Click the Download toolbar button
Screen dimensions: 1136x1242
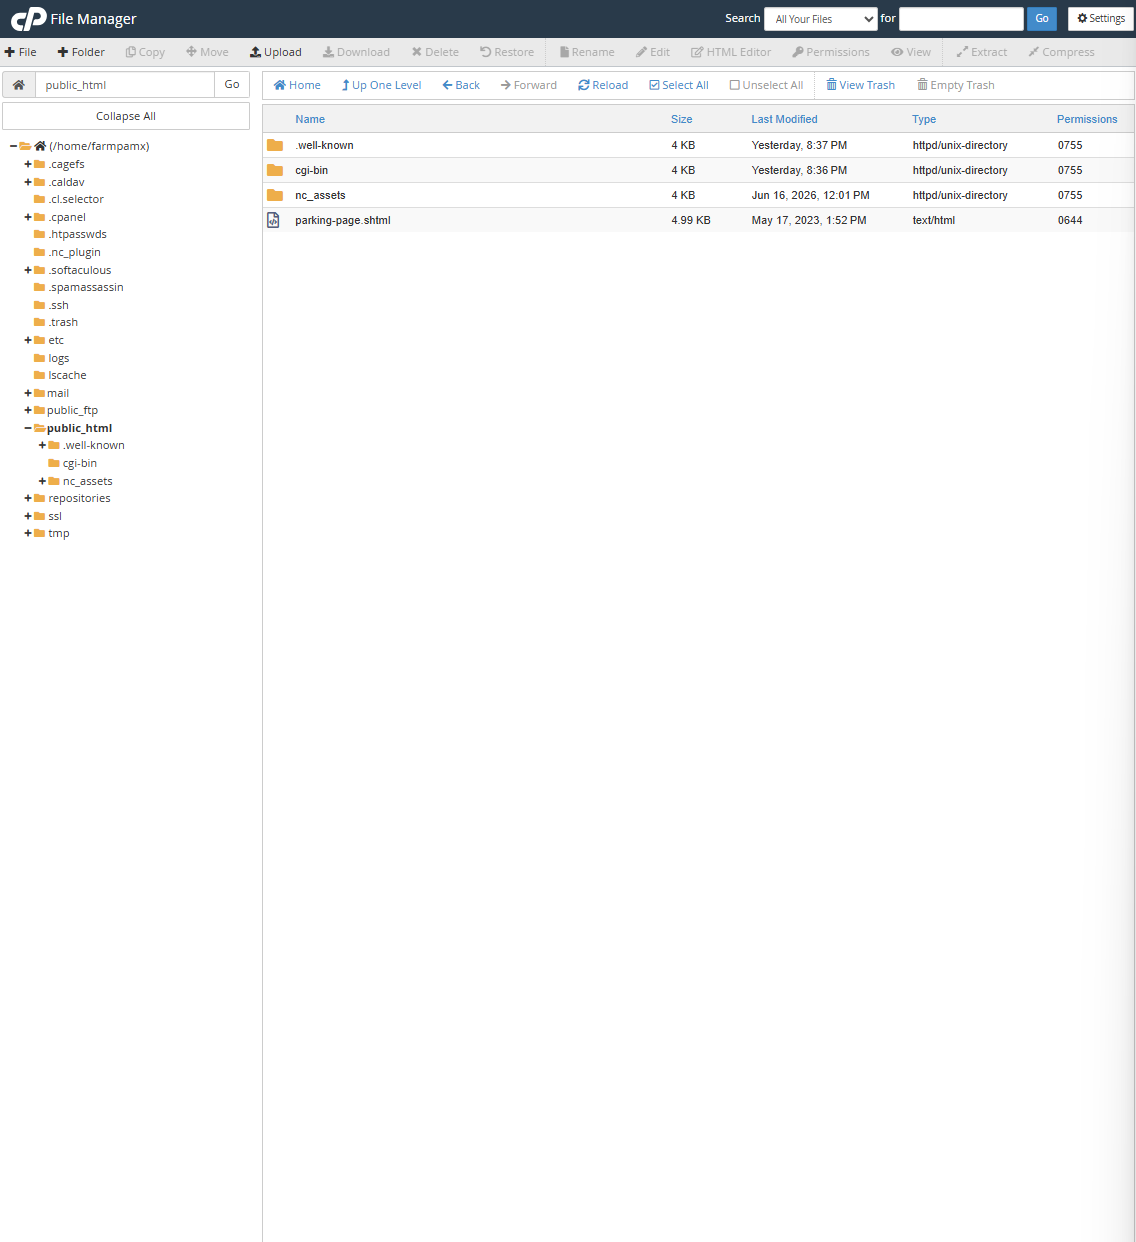(356, 52)
